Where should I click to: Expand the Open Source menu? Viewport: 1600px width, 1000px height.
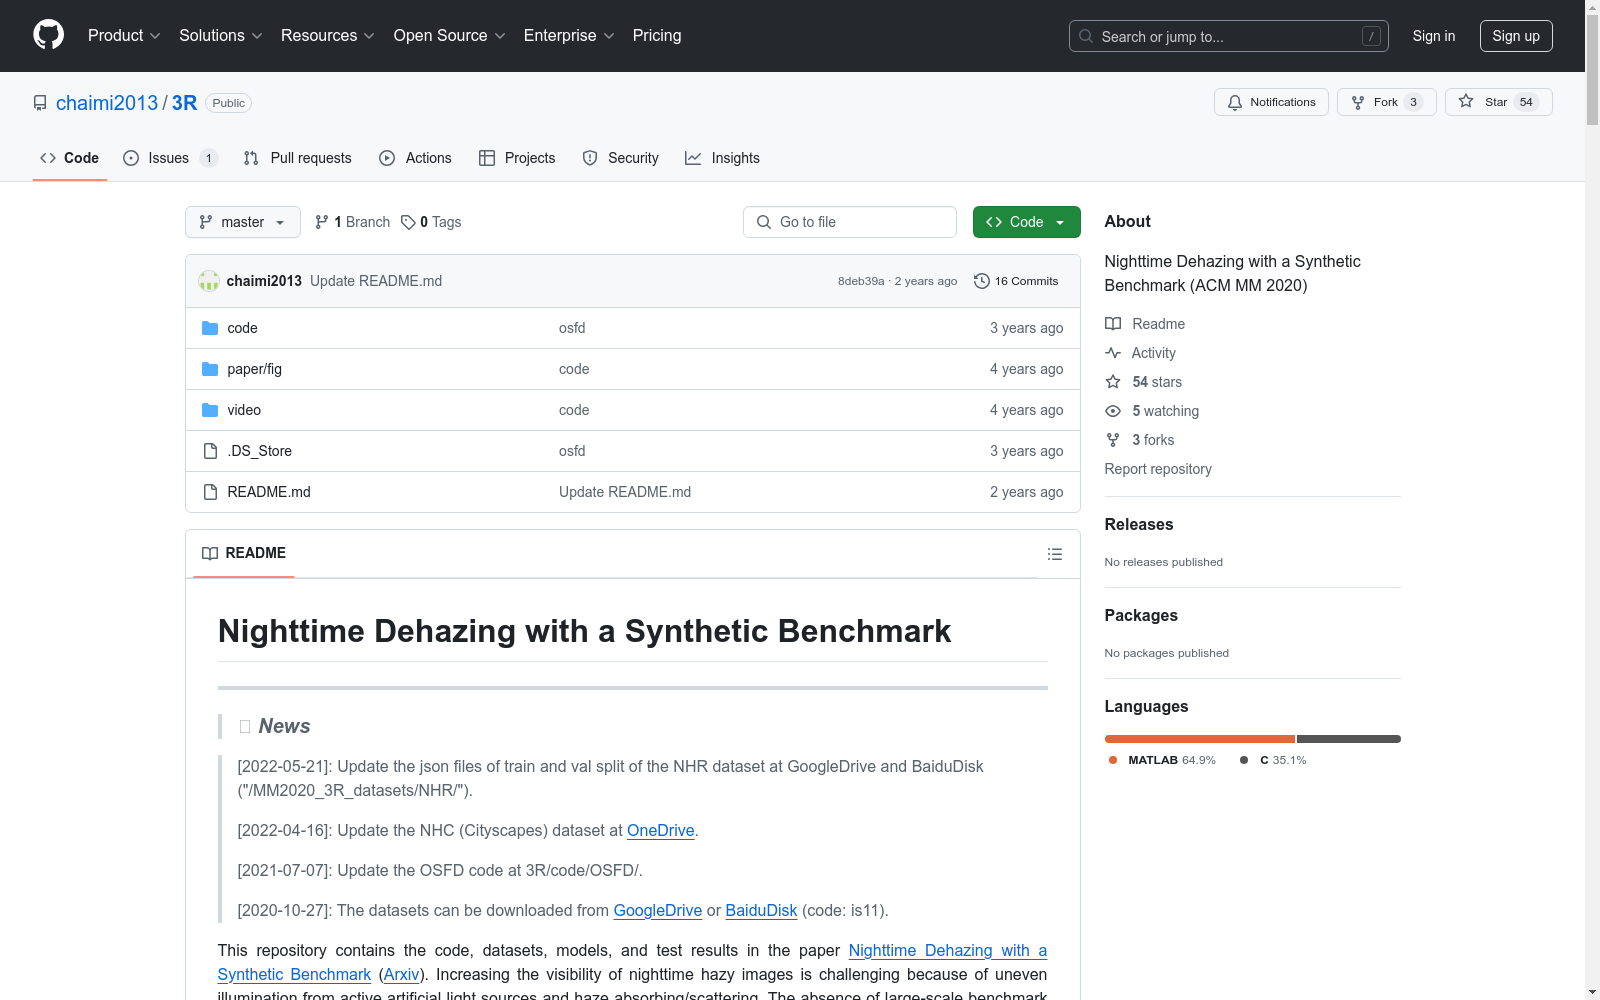[x=450, y=35]
